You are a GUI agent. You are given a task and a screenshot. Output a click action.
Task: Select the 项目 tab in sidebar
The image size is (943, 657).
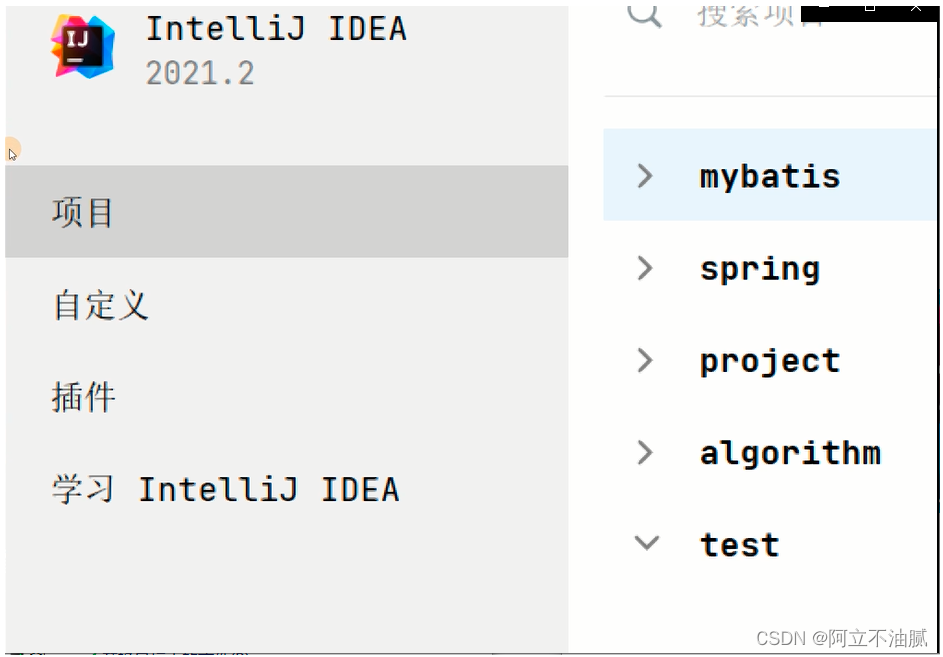tap(83, 213)
